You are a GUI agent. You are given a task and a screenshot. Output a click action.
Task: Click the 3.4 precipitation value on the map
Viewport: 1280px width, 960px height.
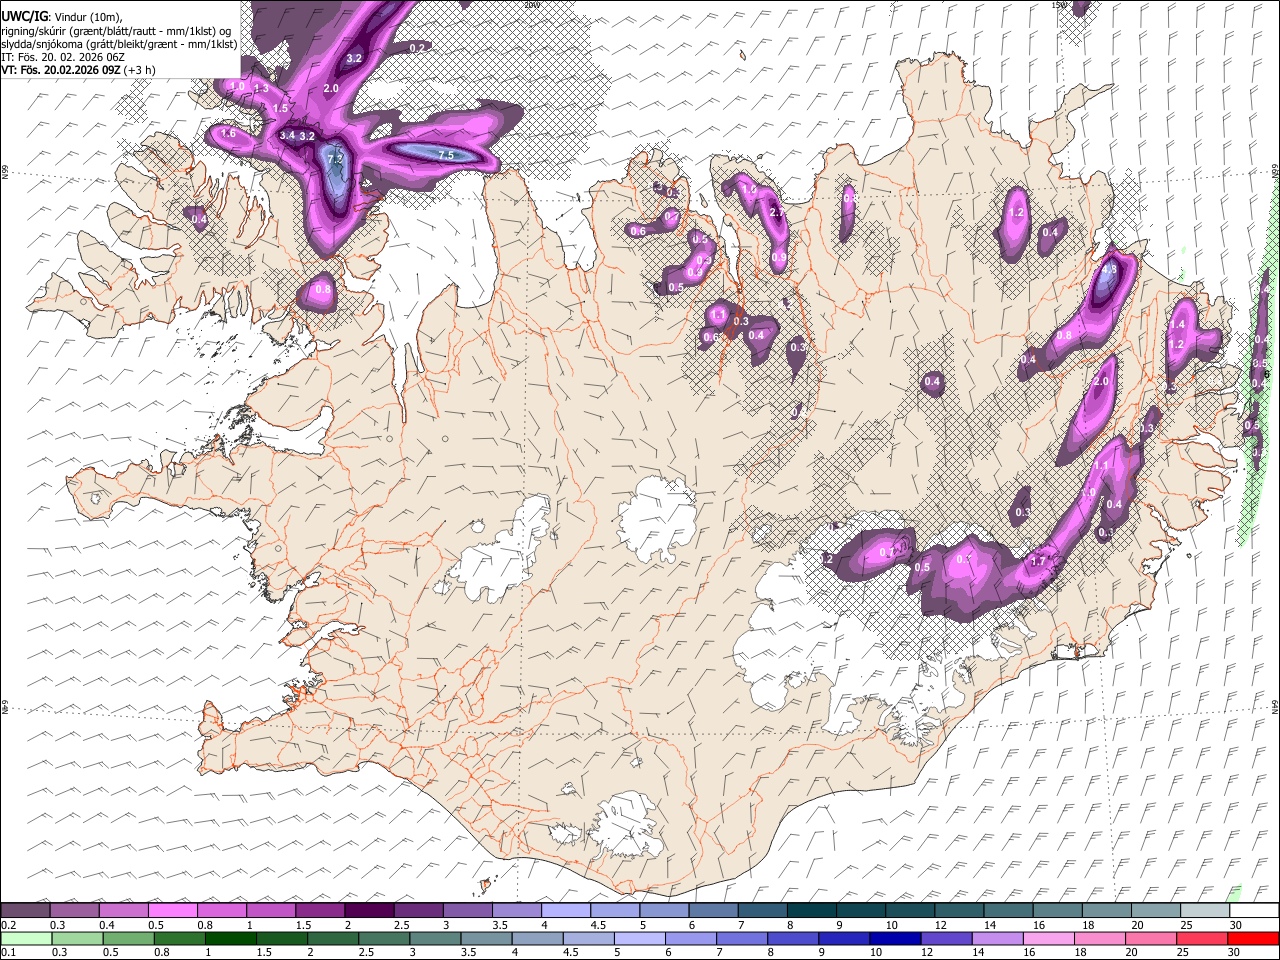click(287, 135)
